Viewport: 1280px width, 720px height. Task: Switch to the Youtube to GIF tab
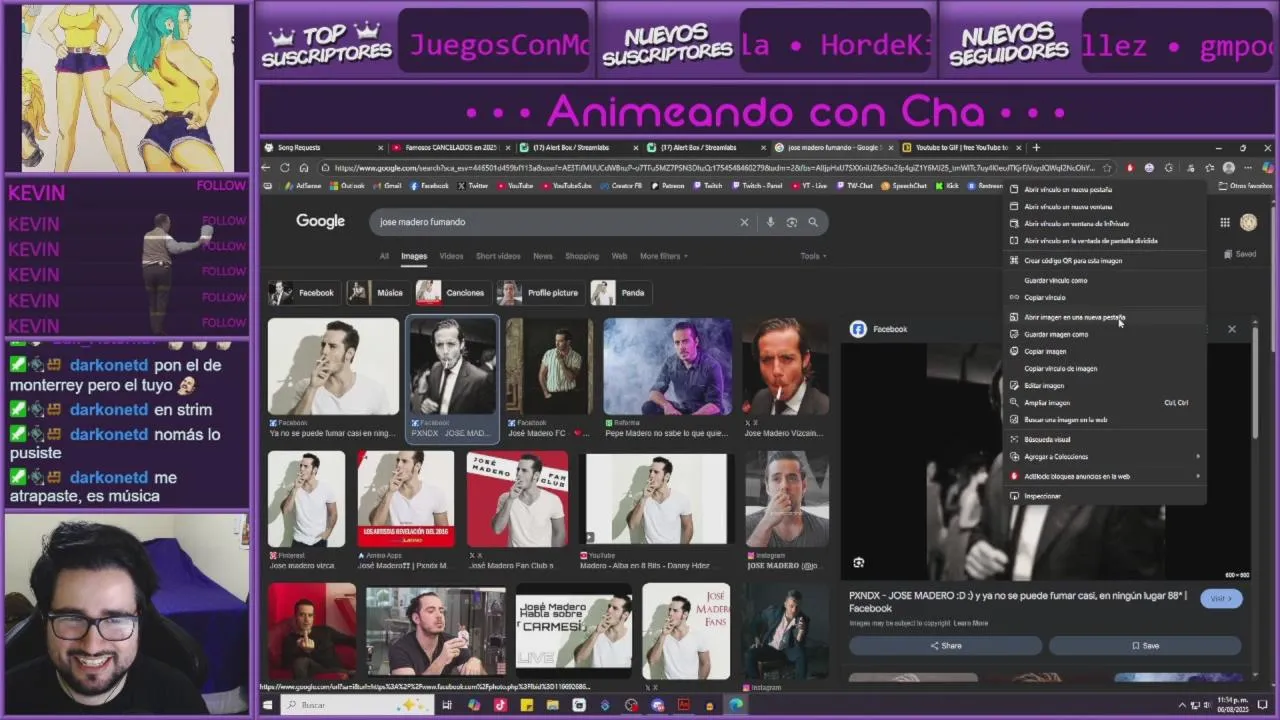click(x=962, y=147)
